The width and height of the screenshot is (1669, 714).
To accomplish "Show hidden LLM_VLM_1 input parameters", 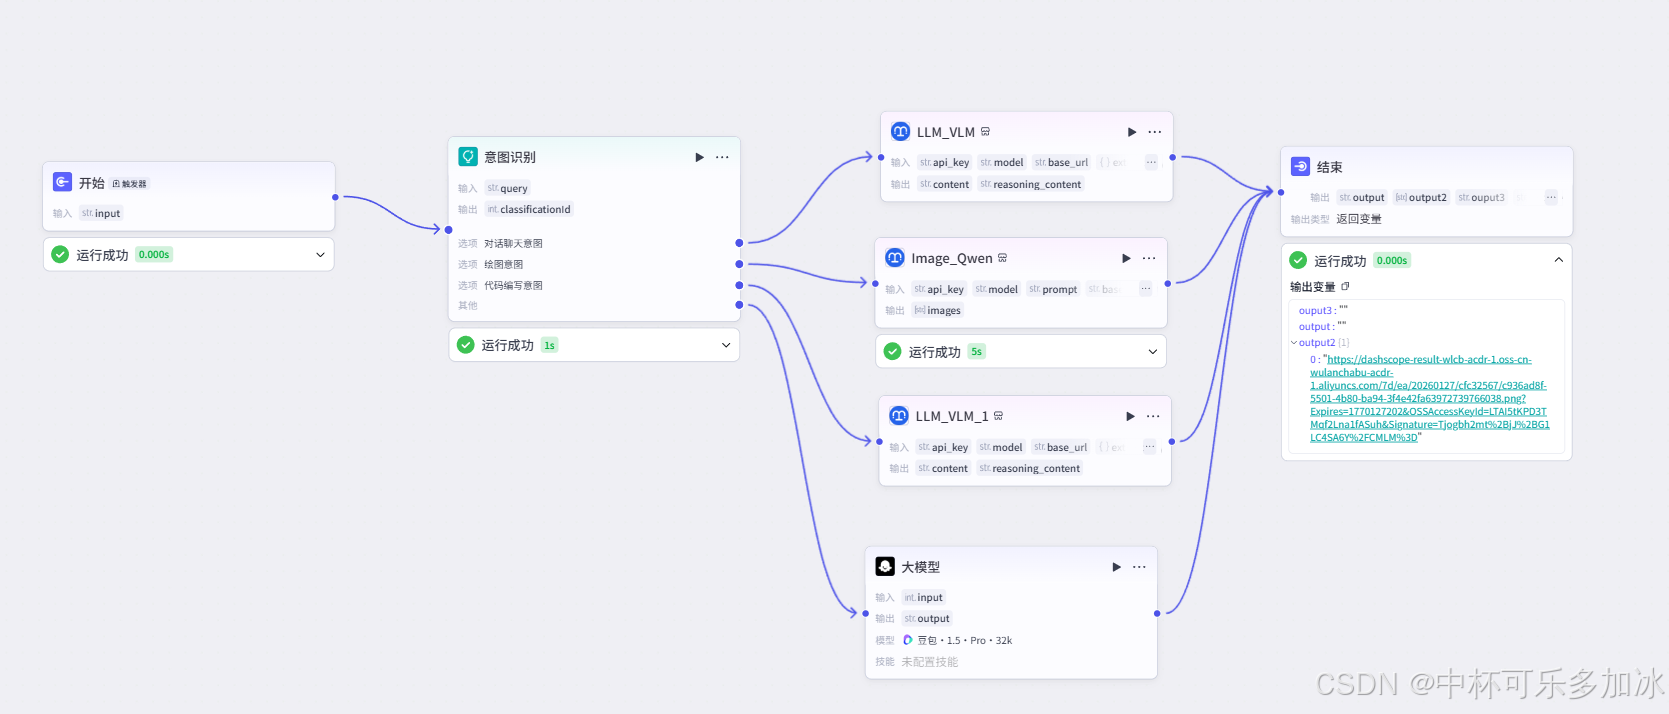I will [x=1150, y=447].
